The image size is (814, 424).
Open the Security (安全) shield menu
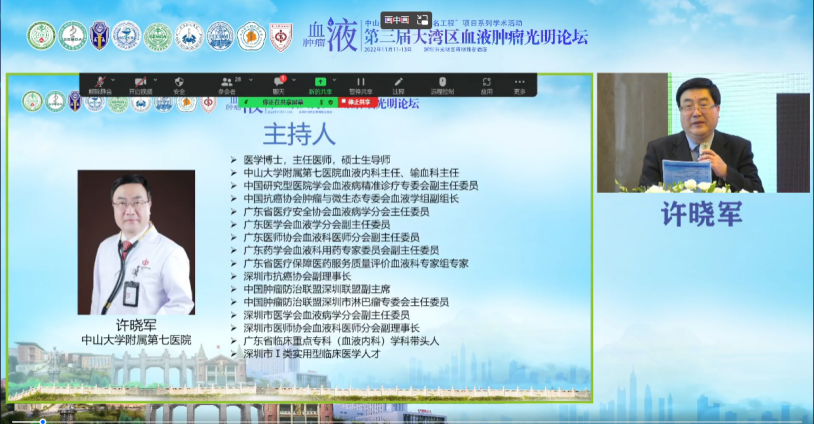[179, 85]
